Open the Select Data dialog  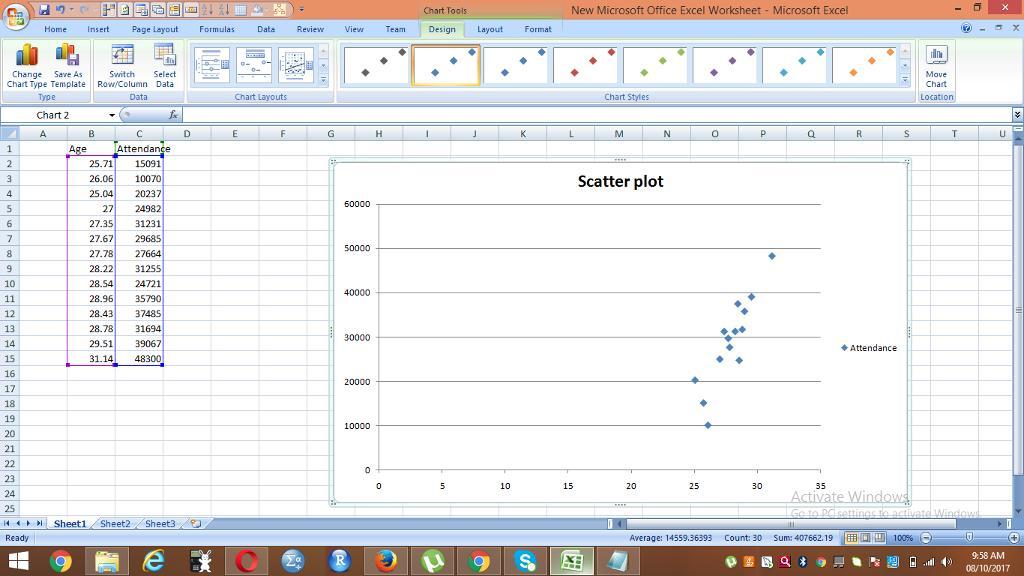[165, 65]
